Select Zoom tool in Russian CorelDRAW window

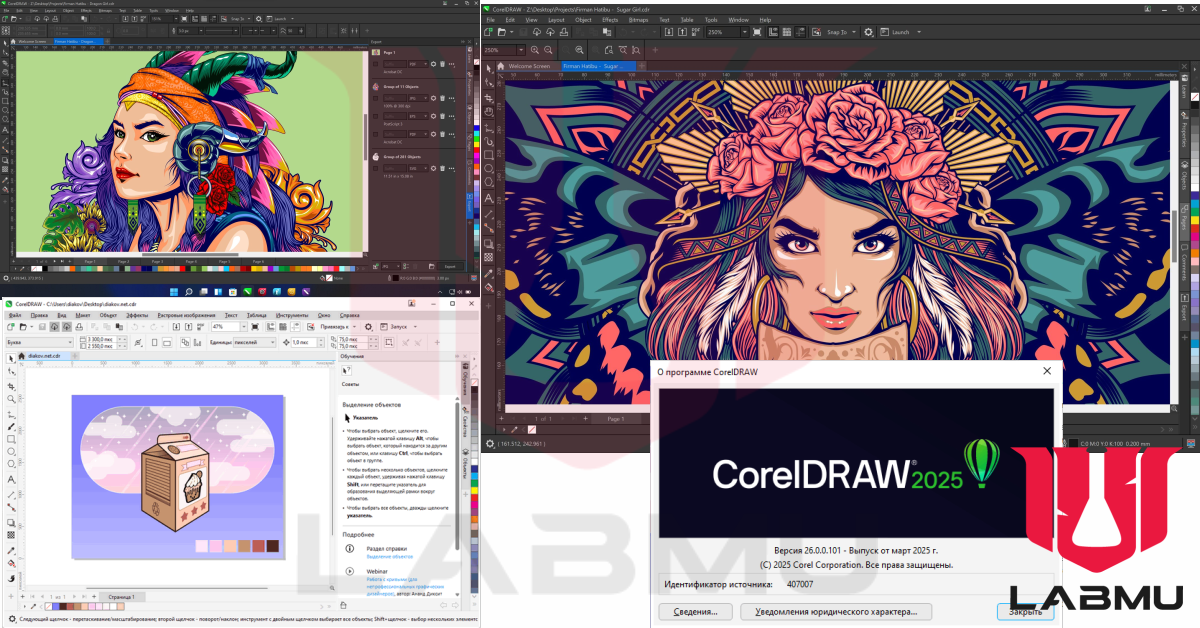point(11,398)
